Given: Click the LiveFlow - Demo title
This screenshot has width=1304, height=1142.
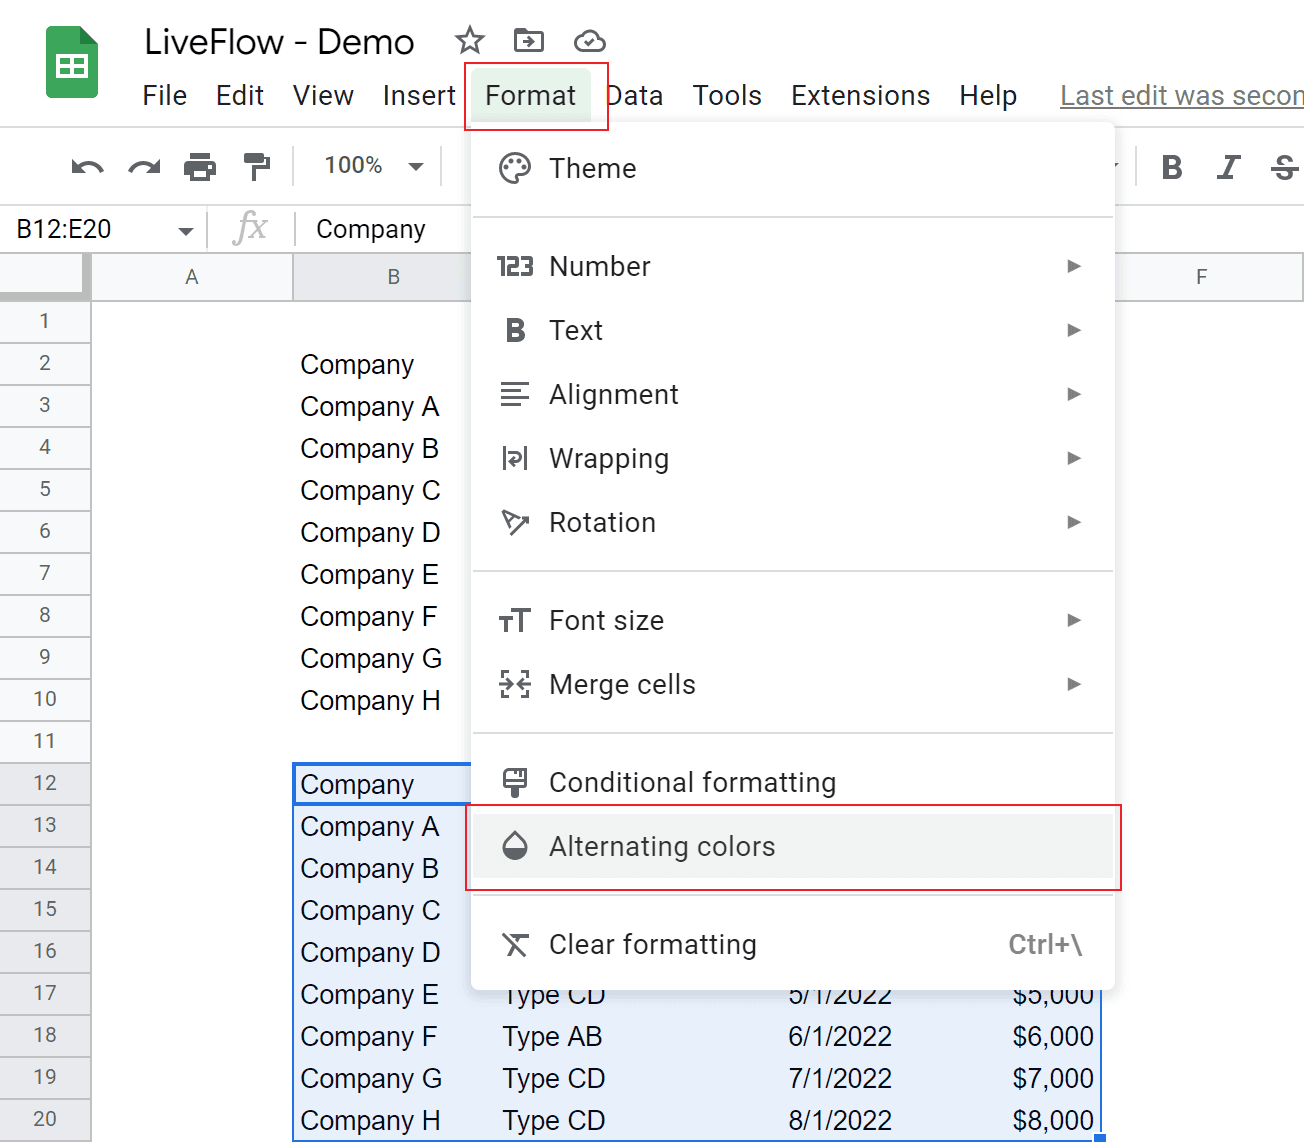Looking at the screenshot, I should [279, 42].
